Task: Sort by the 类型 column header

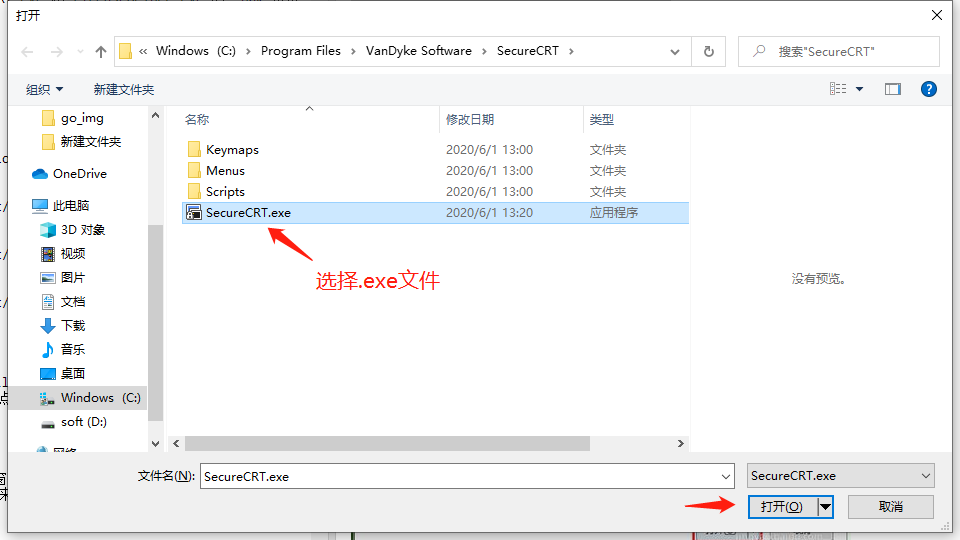Action: pyautogui.click(x=601, y=119)
